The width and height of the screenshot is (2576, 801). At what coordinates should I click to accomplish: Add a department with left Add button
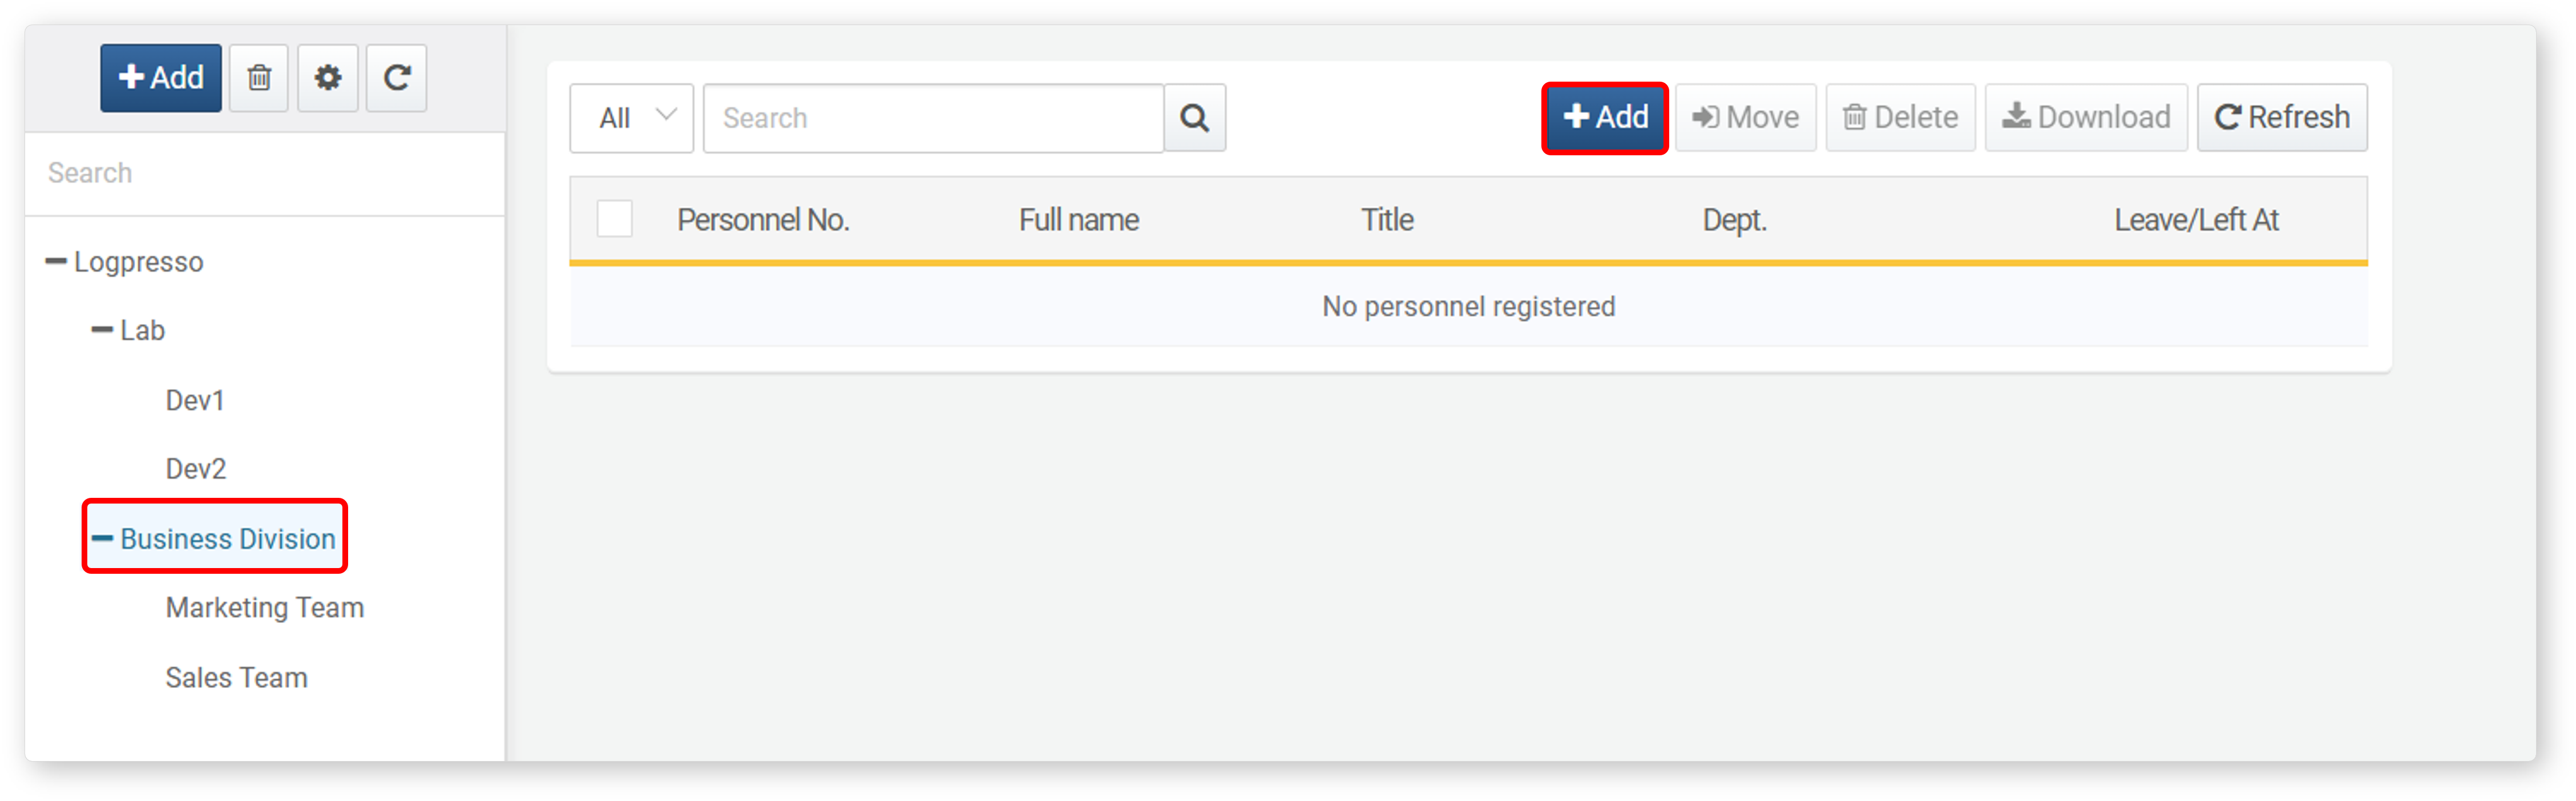point(161,78)
